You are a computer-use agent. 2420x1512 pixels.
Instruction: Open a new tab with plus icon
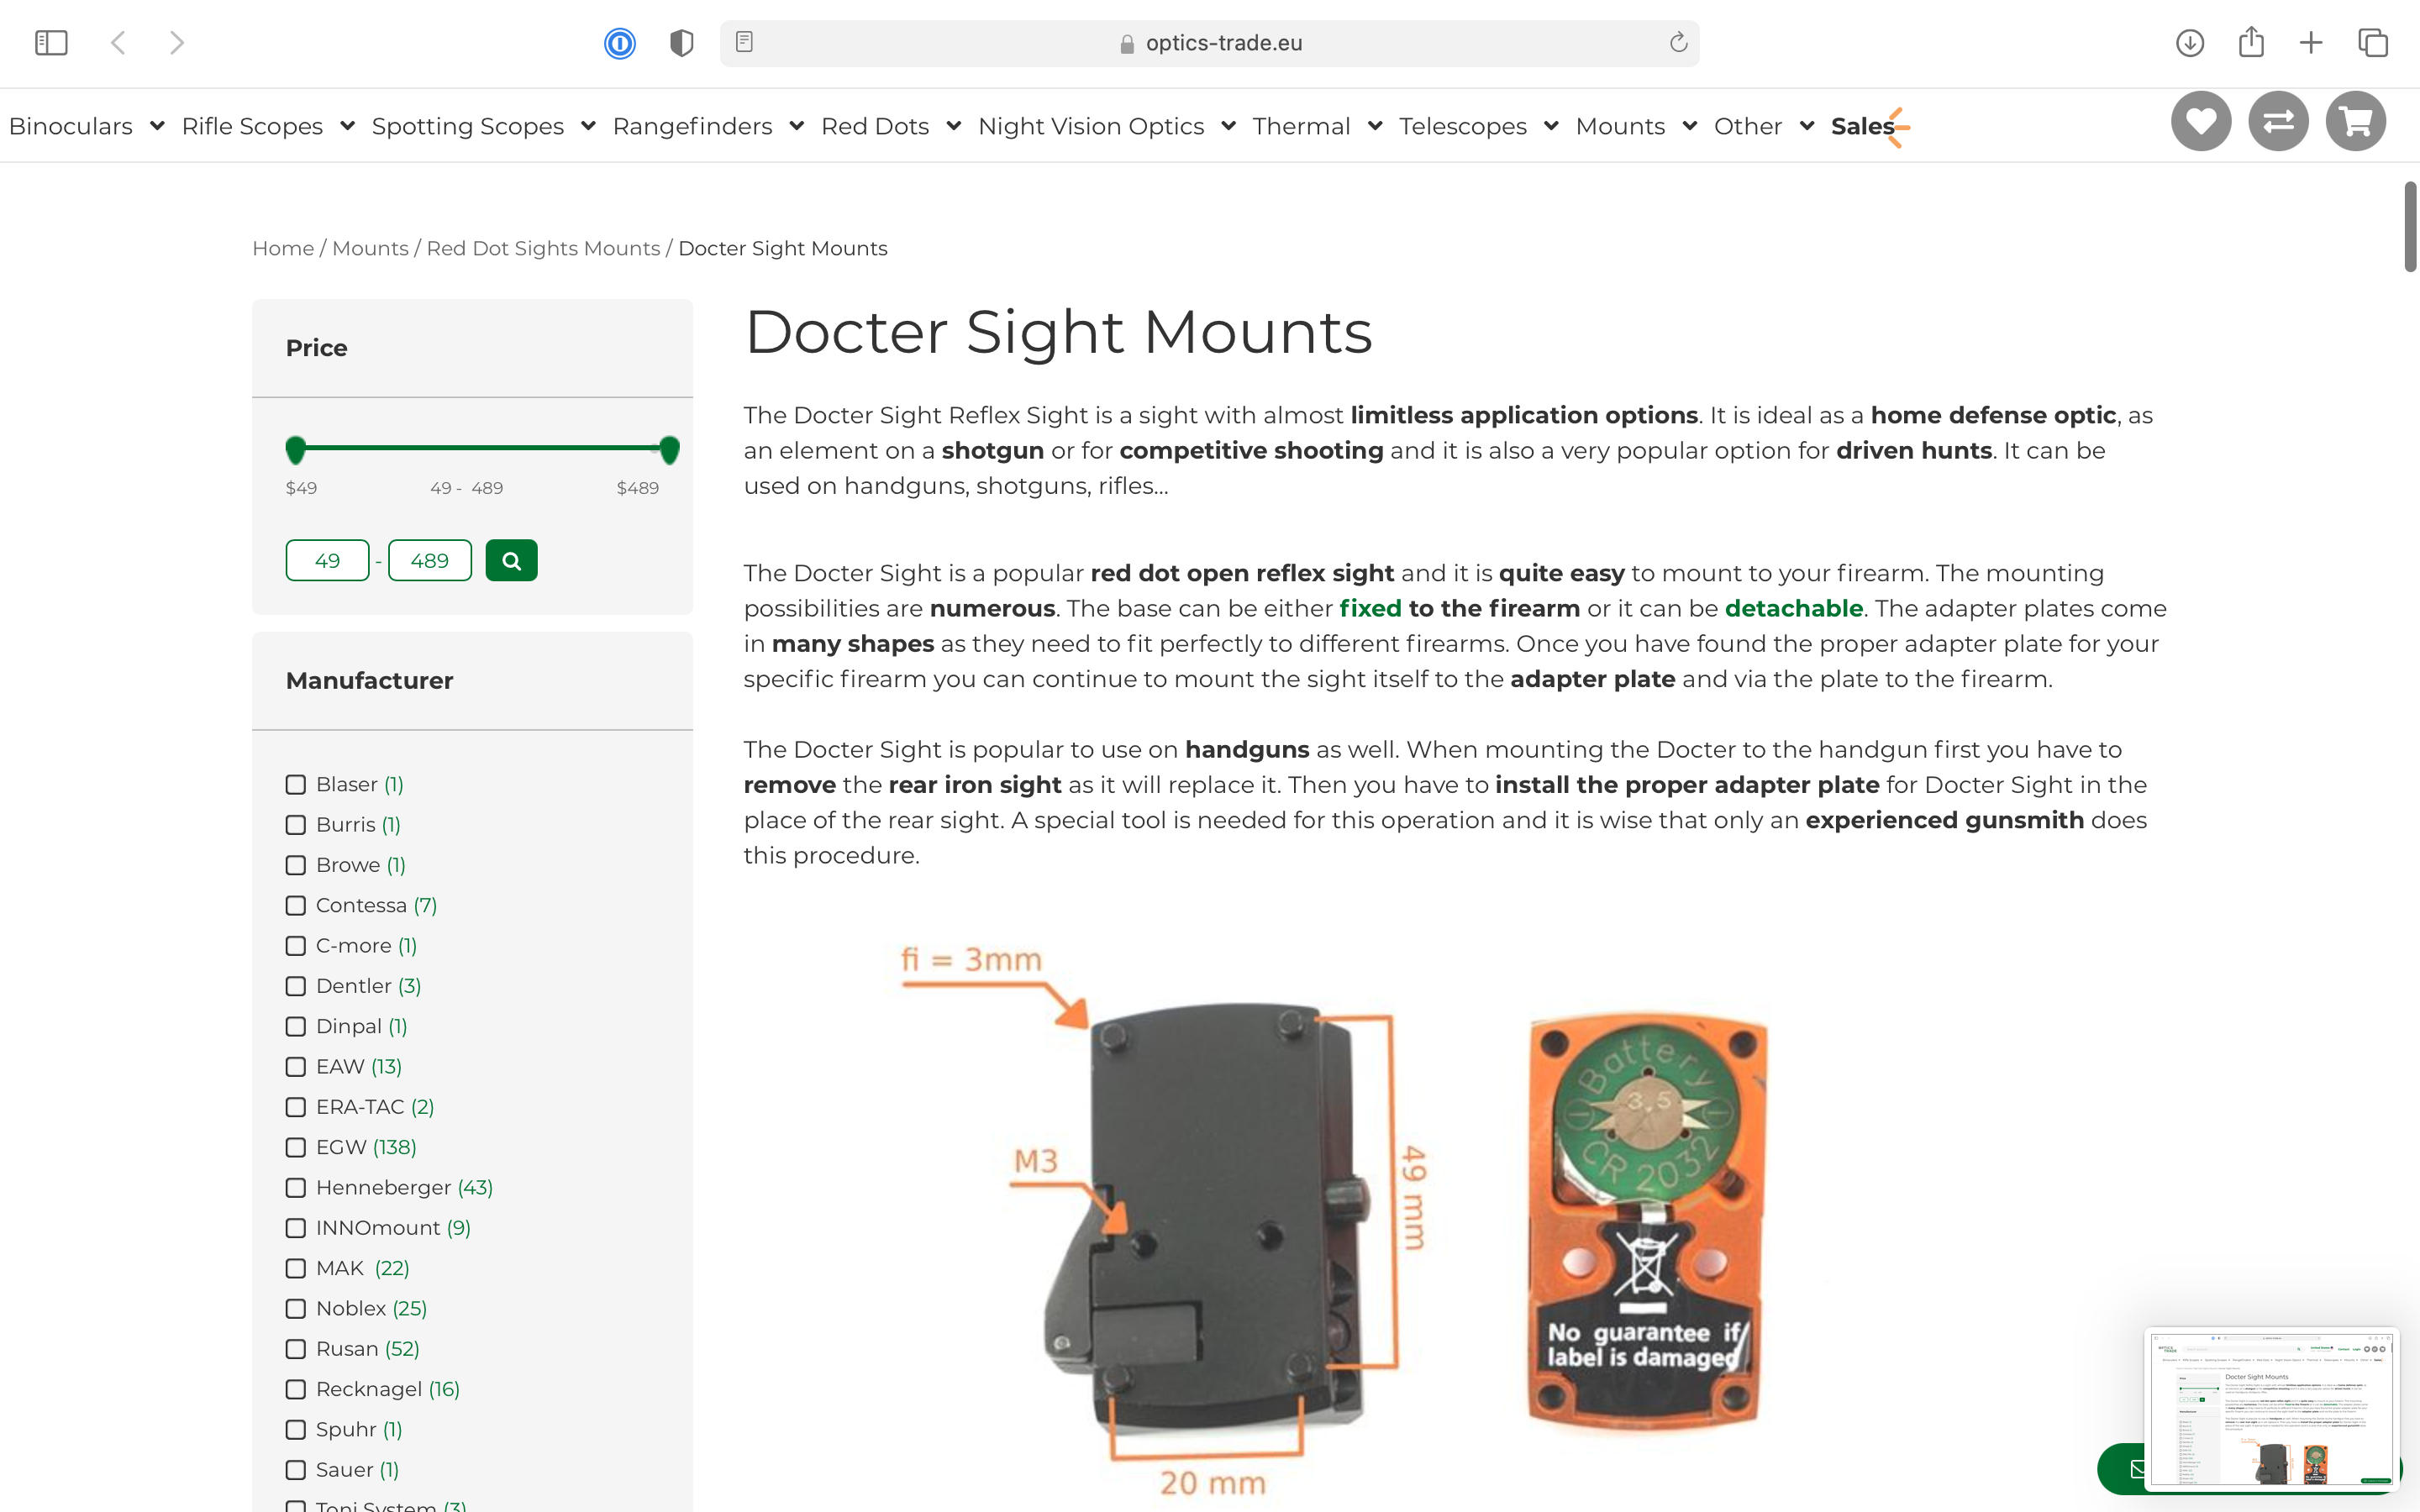coord(2311,43)
